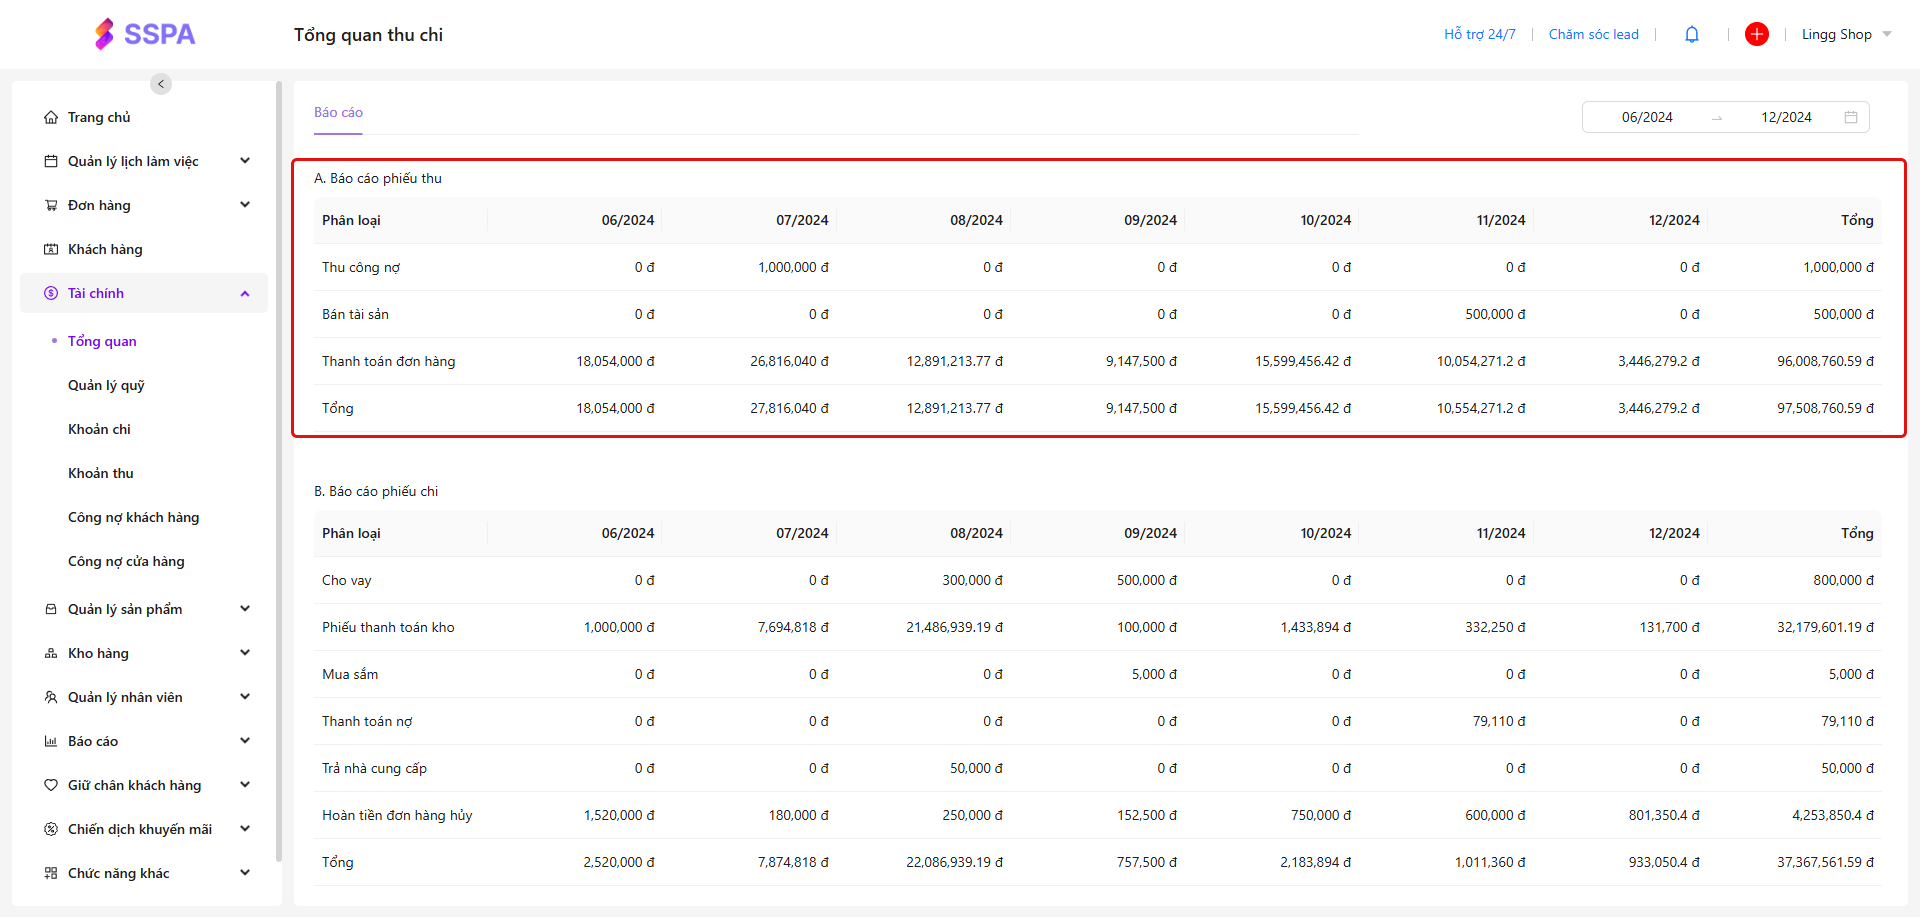Open Khoản chi submenu item
1920x917 pixels.
tap(99, 429)
